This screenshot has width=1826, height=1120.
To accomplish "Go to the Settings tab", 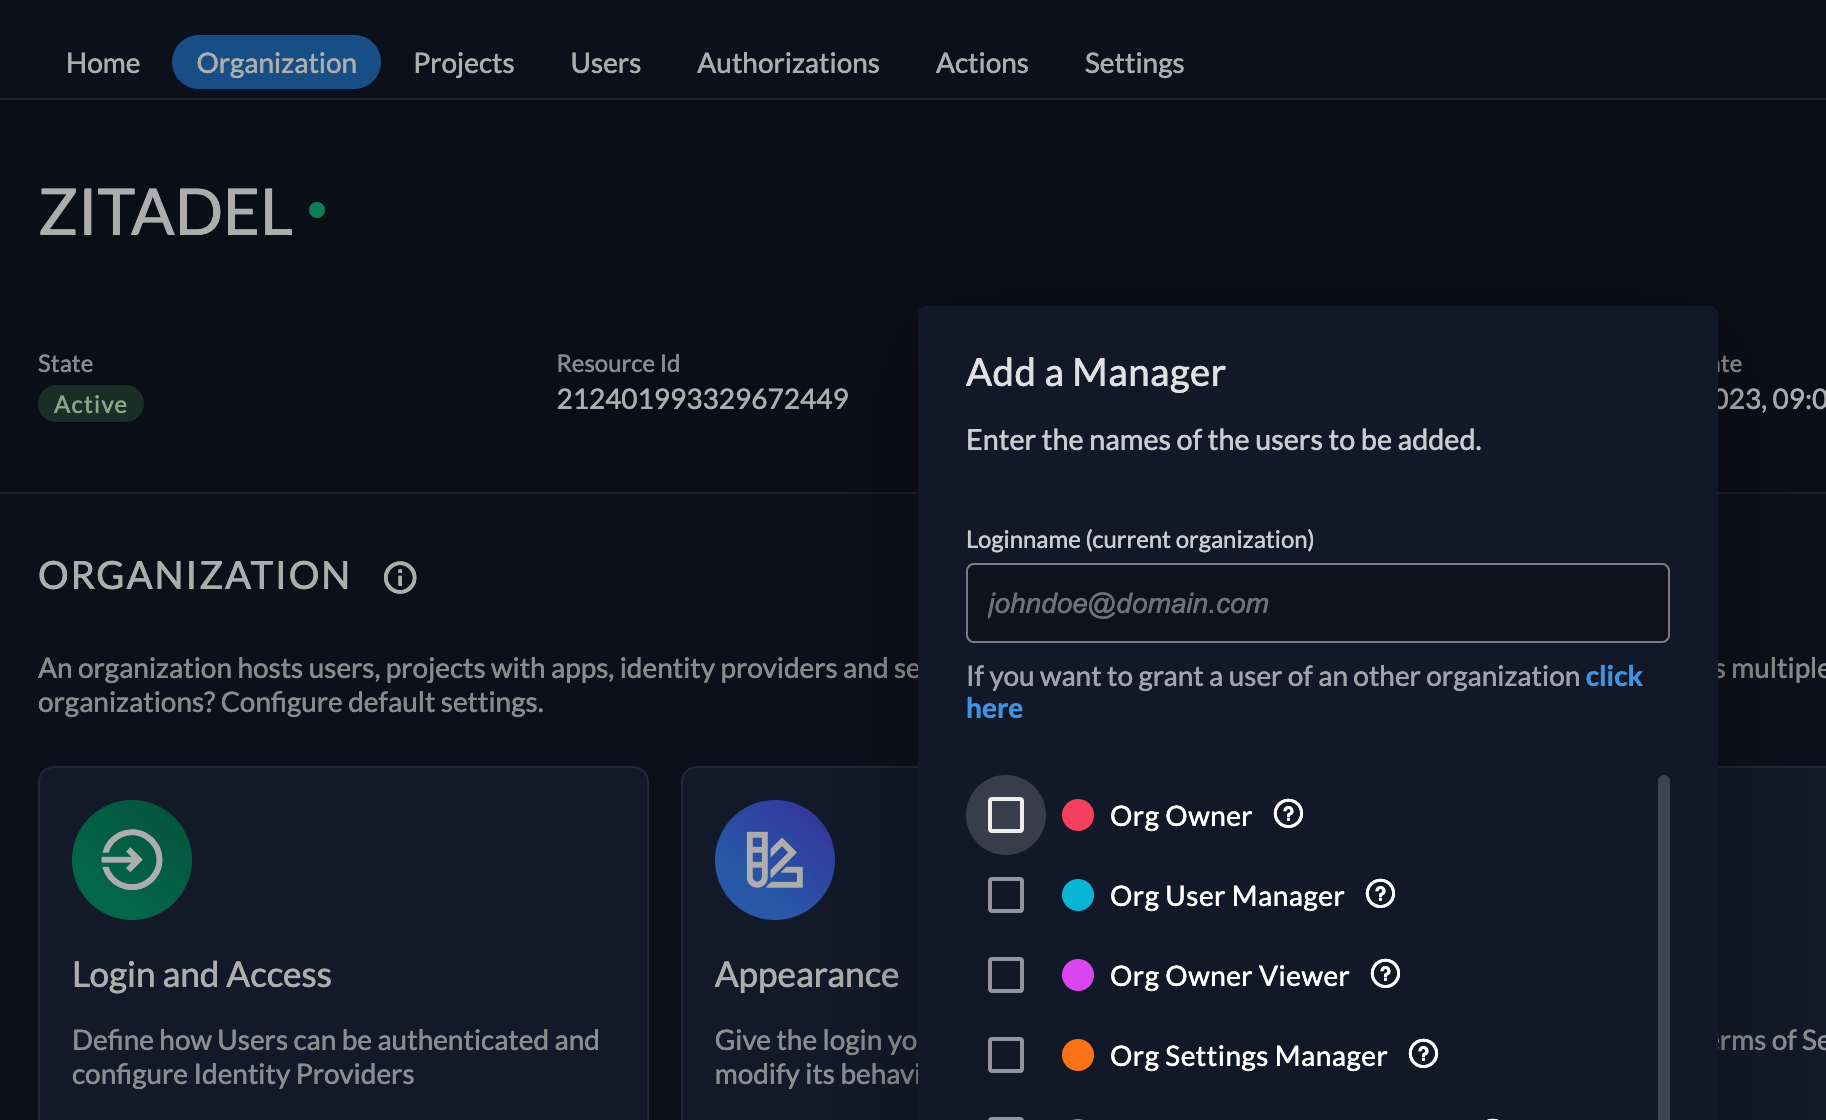I will tap(1134, 63).
